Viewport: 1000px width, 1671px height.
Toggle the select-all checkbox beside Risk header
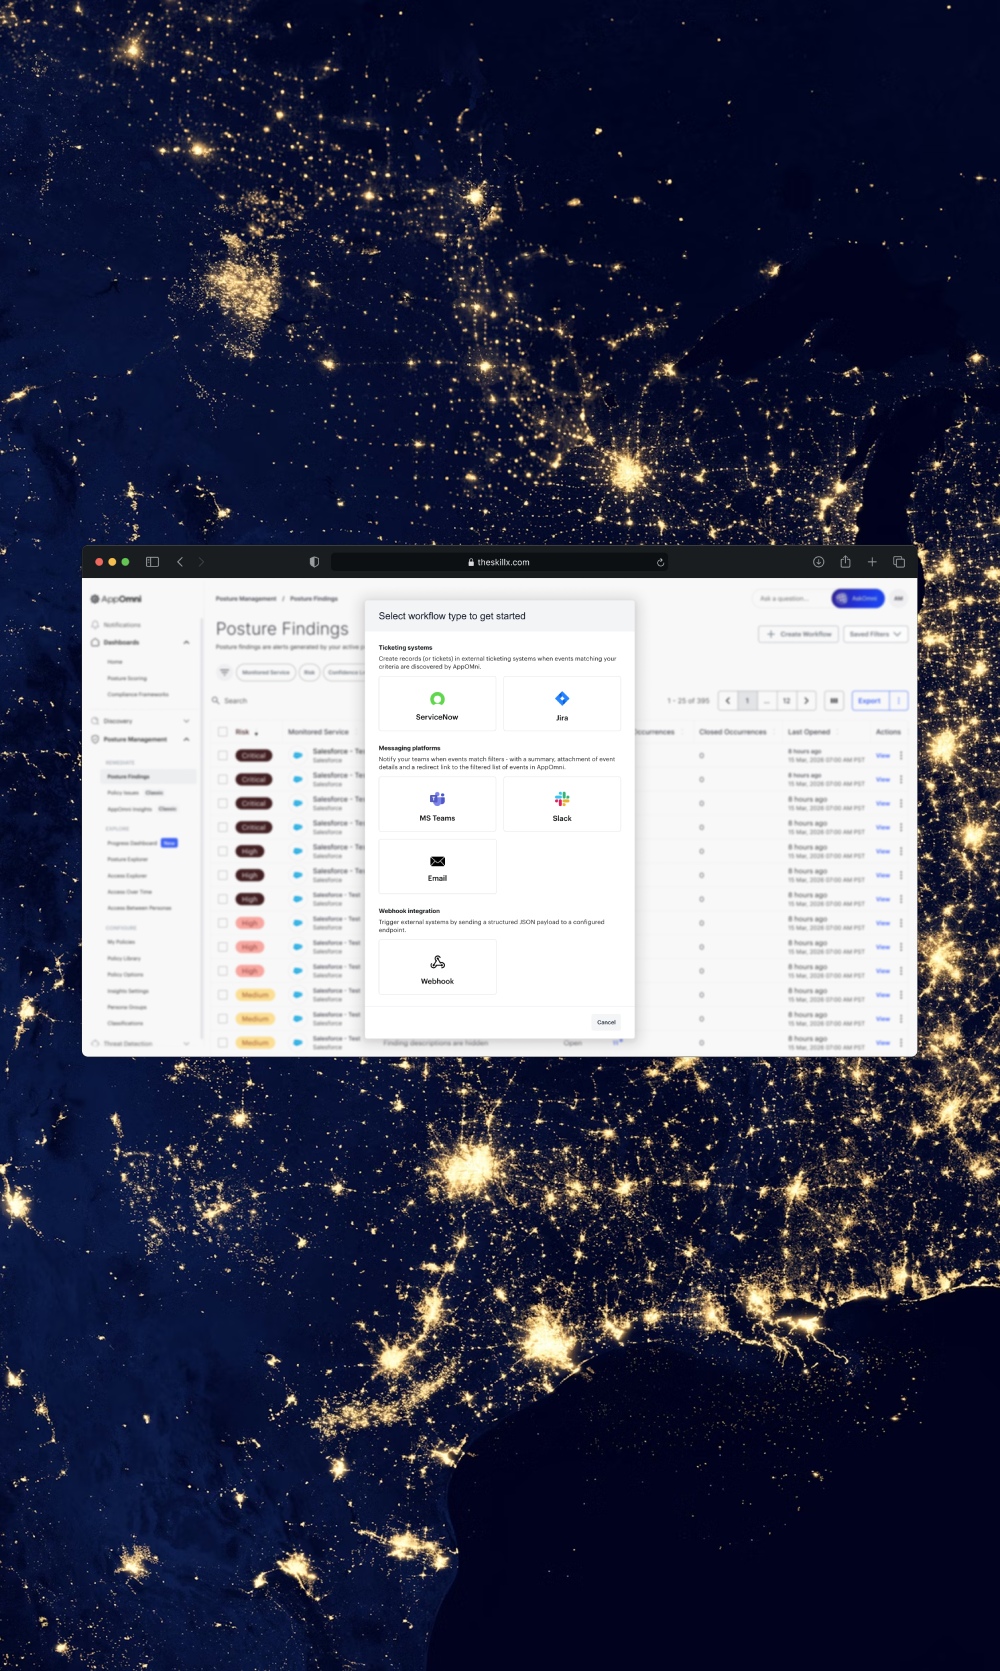[x=223, y=732]
